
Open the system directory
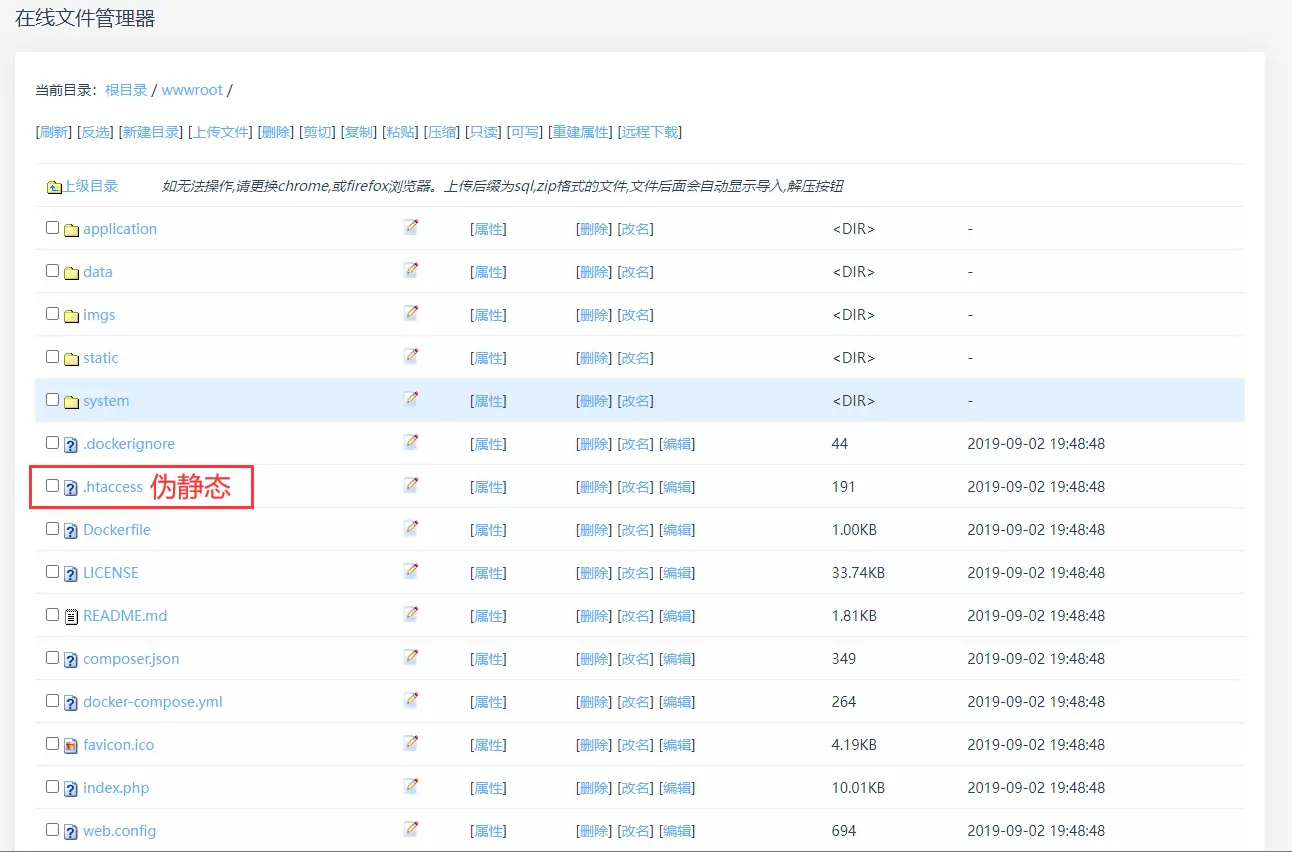[106, 400]
